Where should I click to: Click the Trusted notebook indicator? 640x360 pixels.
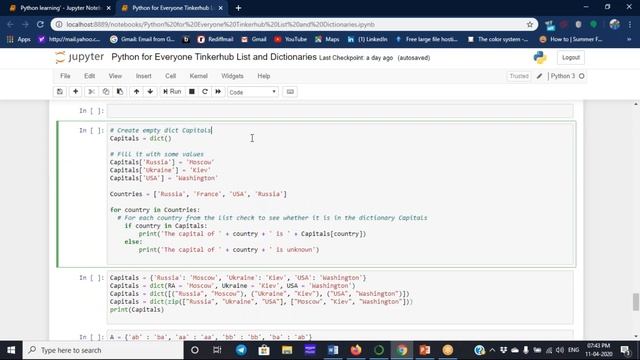click(519, 76)
